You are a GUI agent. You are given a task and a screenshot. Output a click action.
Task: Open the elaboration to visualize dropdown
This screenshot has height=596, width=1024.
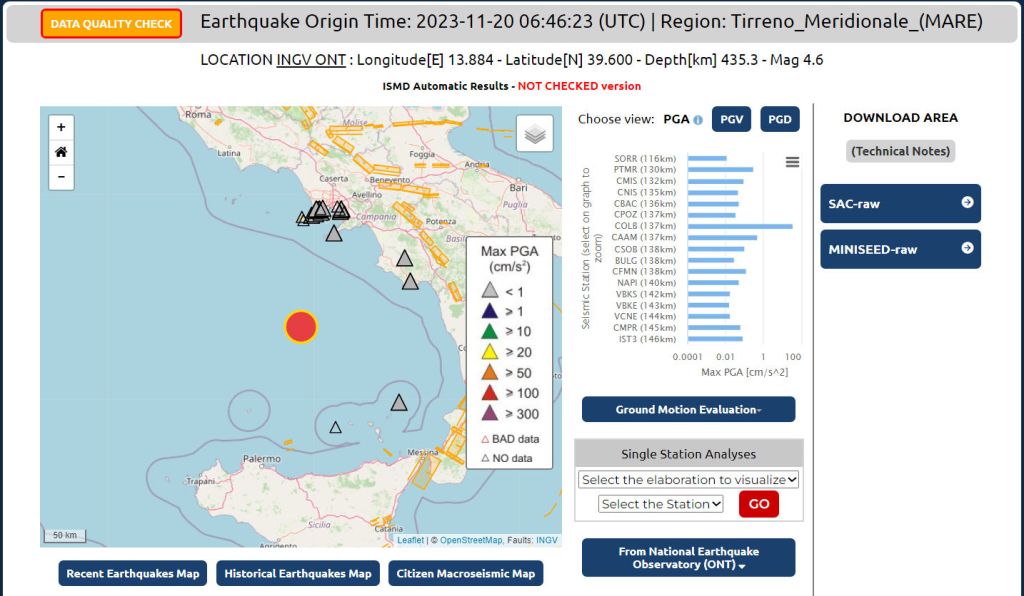(688, 479)
